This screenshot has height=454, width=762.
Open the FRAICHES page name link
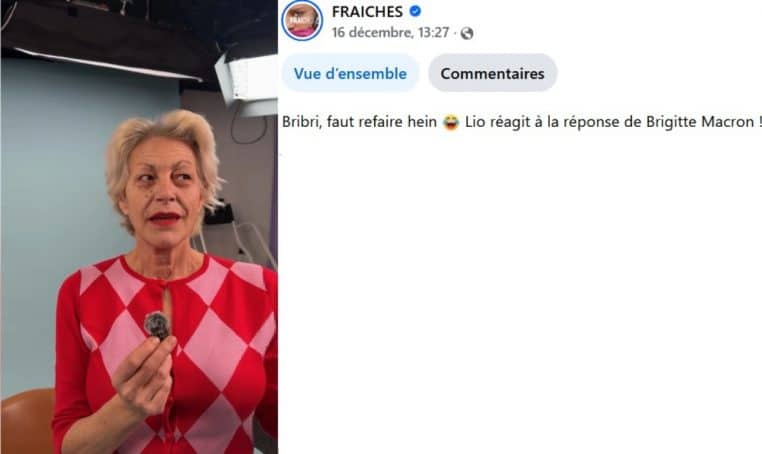click(x=367, y=12)
